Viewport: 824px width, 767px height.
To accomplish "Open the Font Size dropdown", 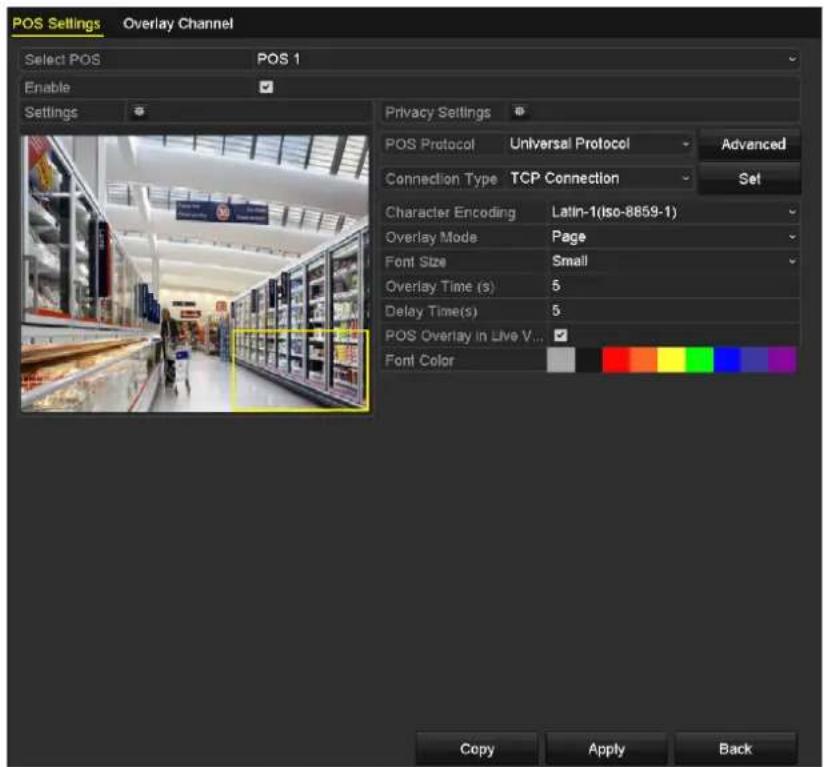I will click(673, 262).
